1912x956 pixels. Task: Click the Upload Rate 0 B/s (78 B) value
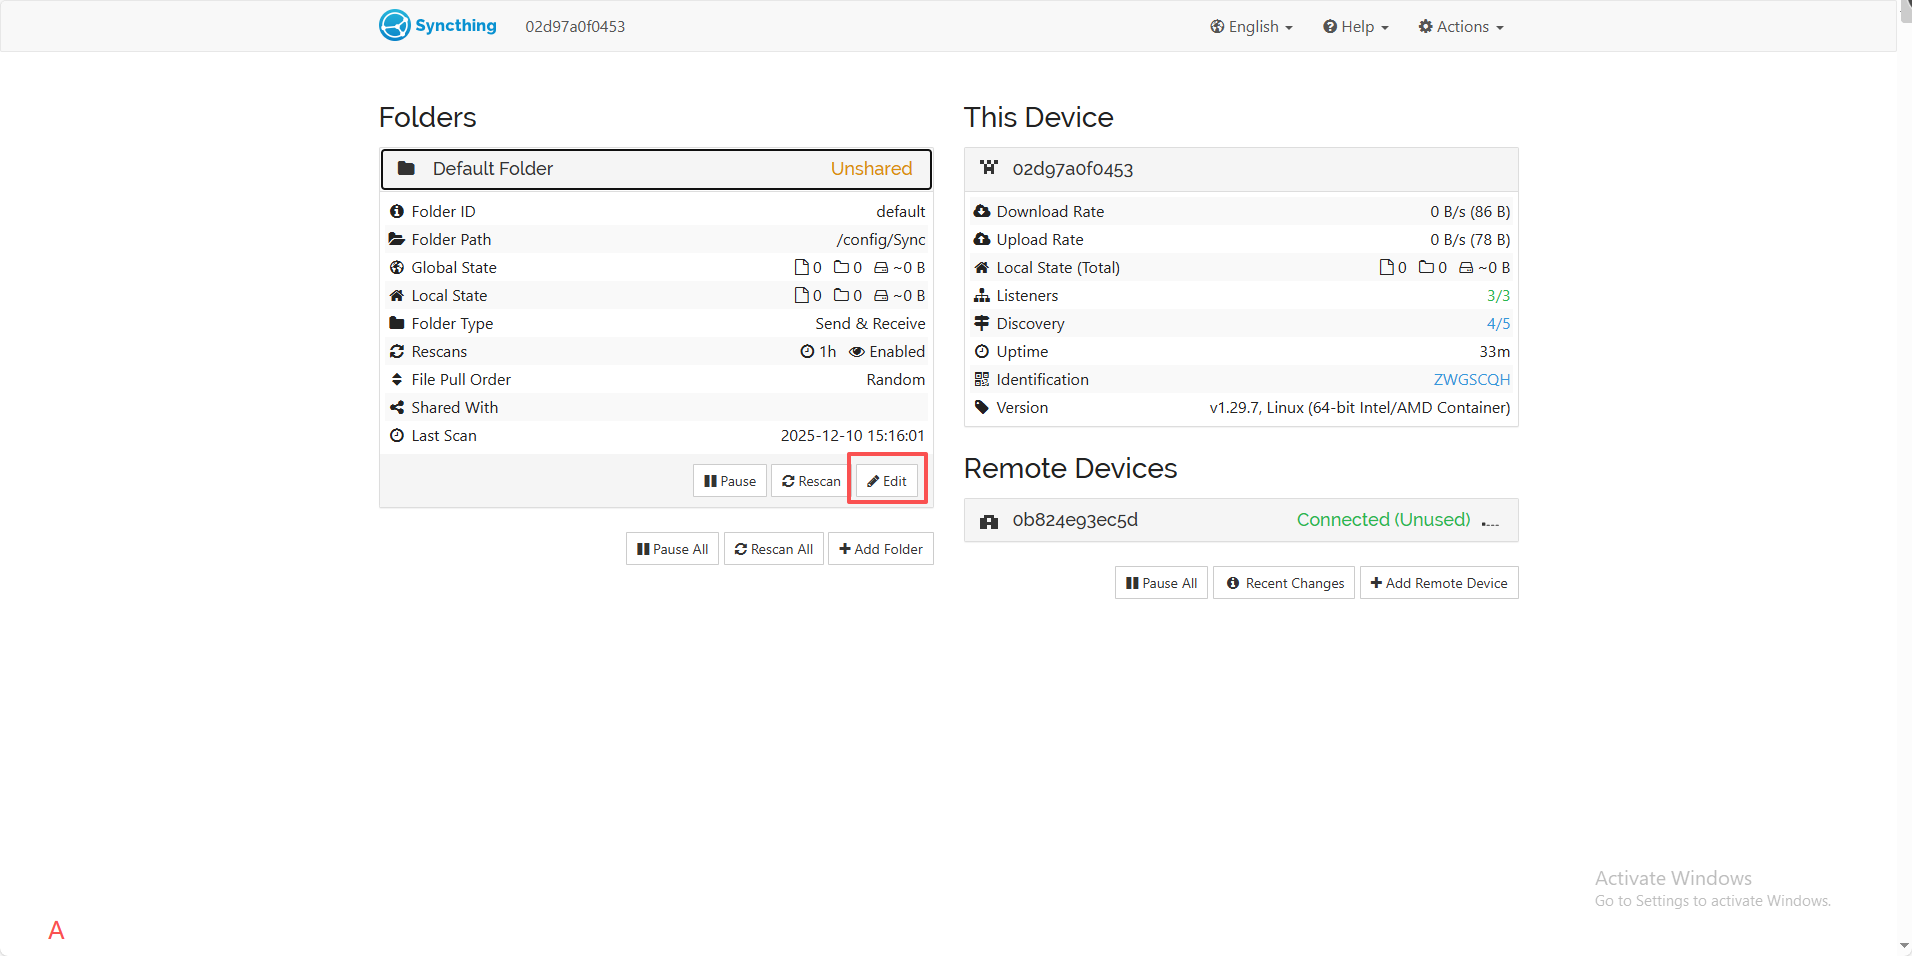pyautogui.click(x=1470, y=239)
